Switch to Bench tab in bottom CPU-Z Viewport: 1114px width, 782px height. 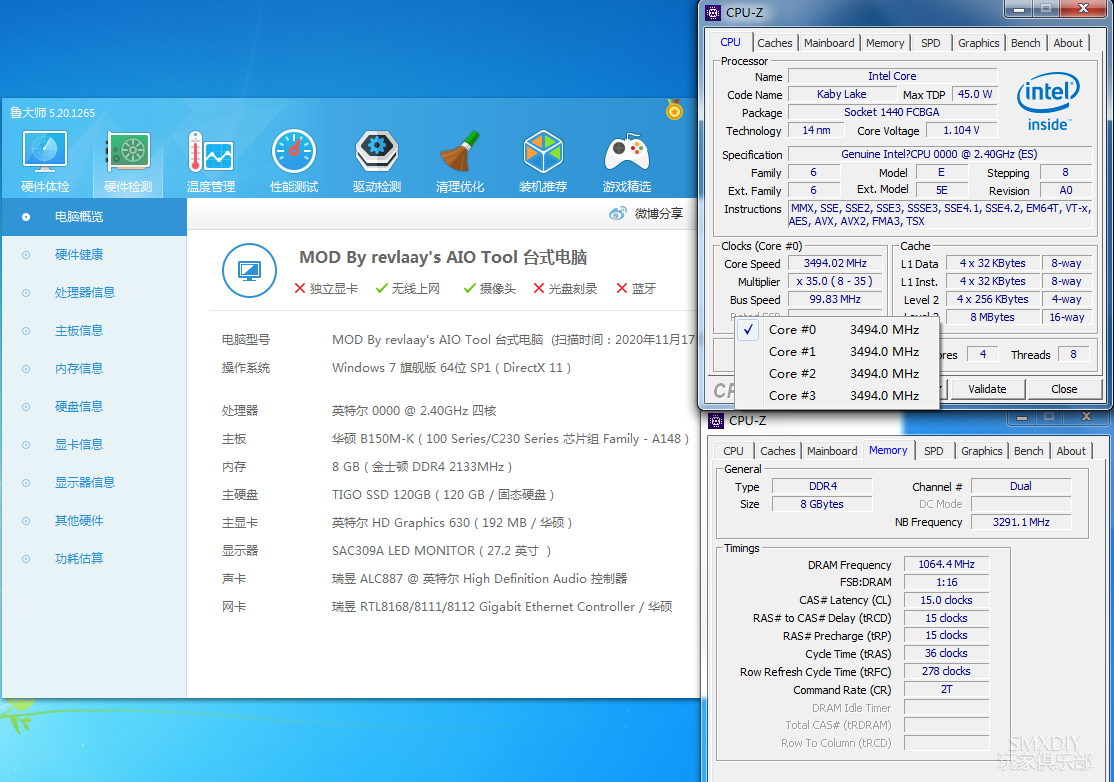[x=1029, y=451]
